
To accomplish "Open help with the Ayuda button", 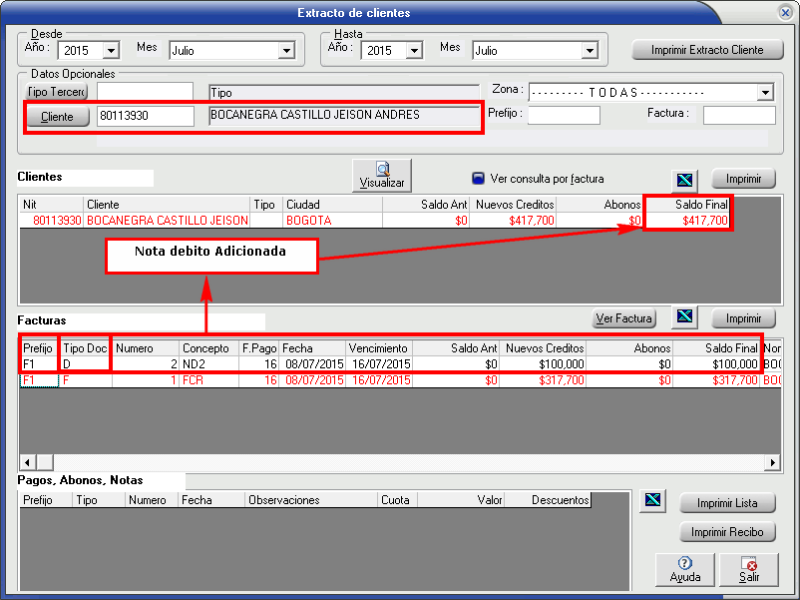I will coord(685,569).
